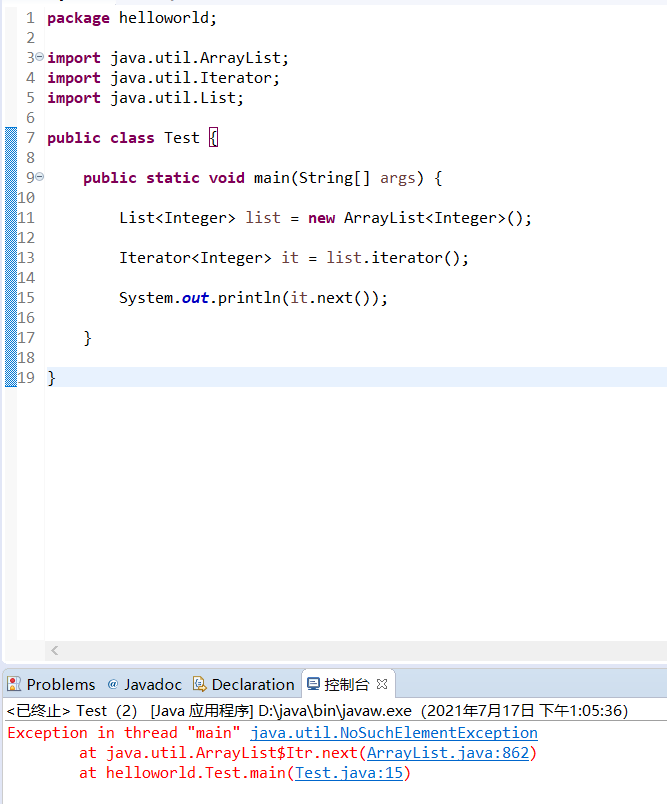Click the 'list.iterator()' statement

(397, 258)
